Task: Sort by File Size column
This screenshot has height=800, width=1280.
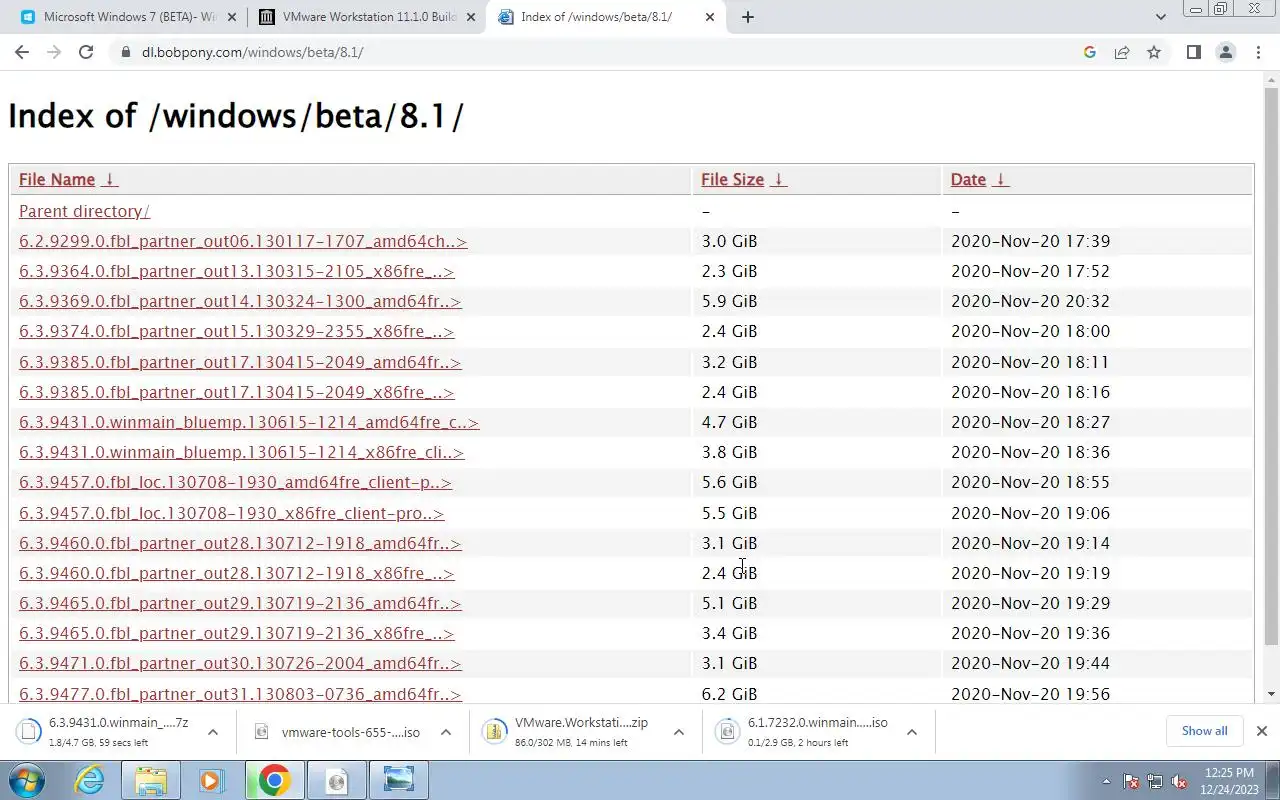Action: [x=732, y=180]
